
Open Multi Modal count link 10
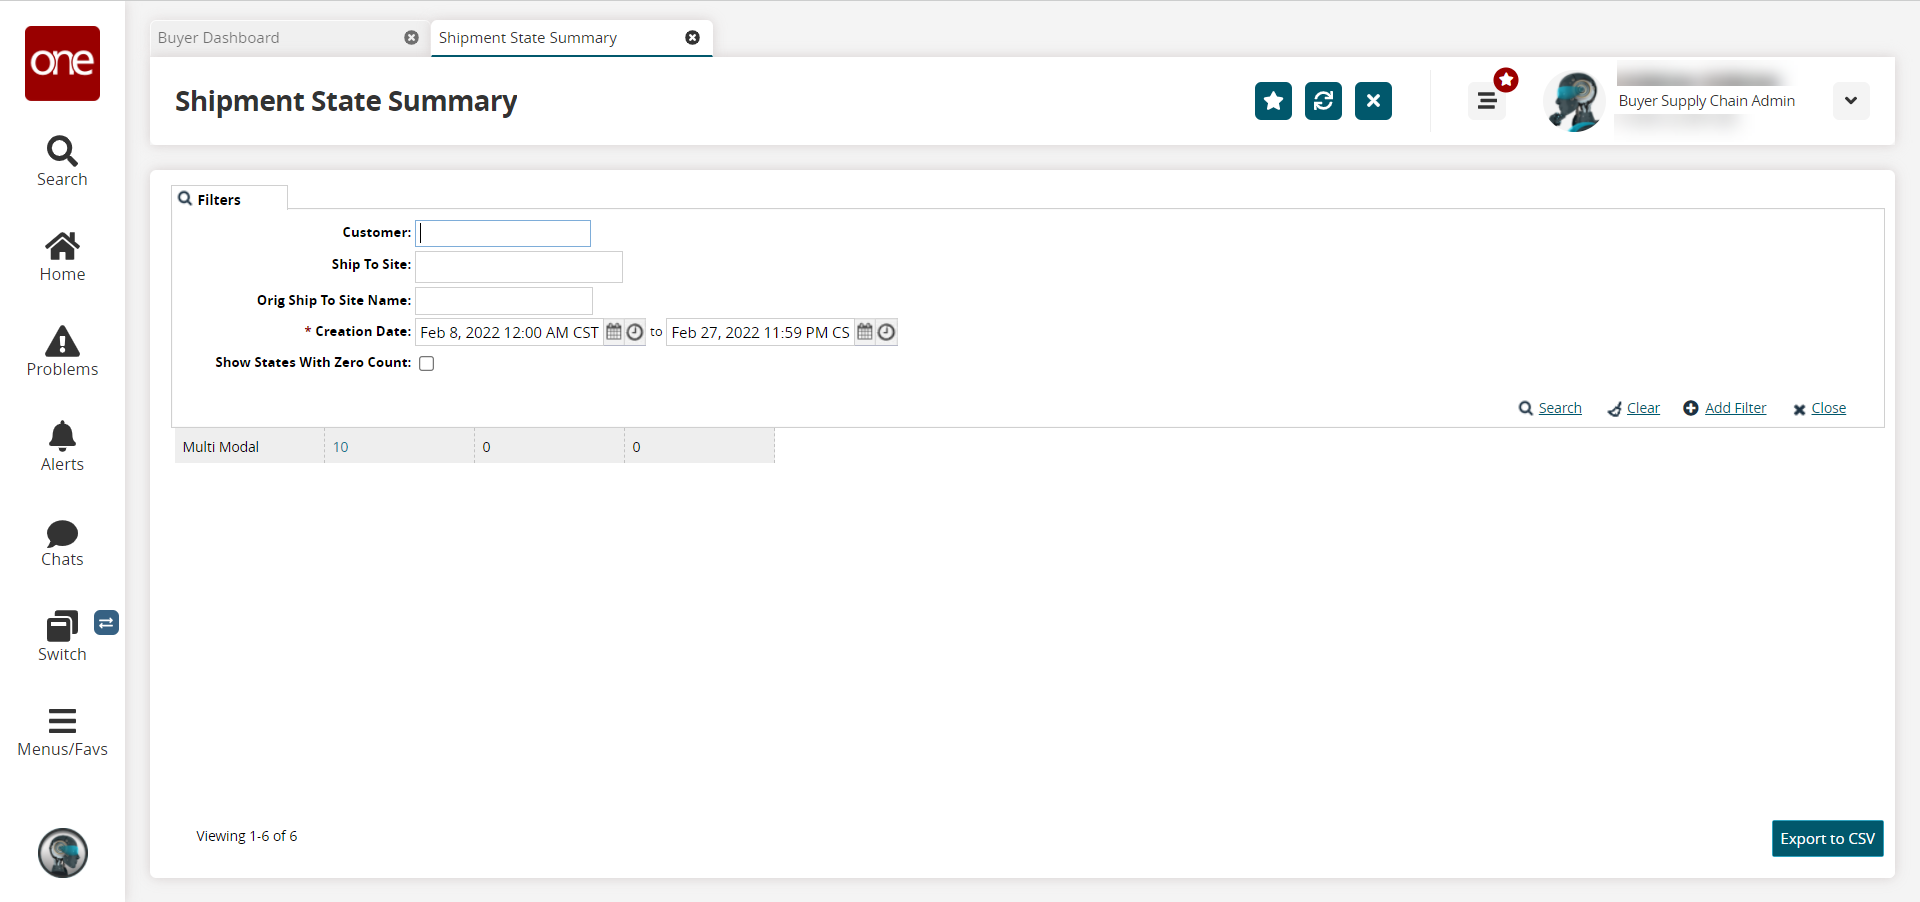coord(341,447)
